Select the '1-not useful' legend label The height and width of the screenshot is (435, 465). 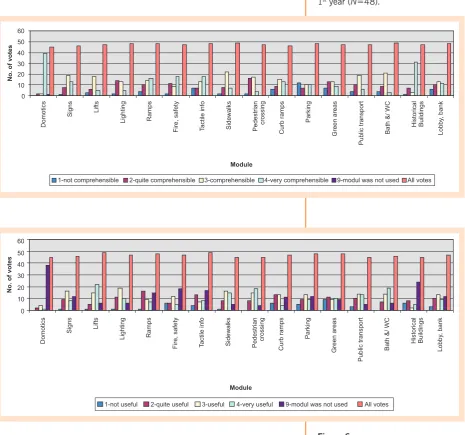[121, 404]
